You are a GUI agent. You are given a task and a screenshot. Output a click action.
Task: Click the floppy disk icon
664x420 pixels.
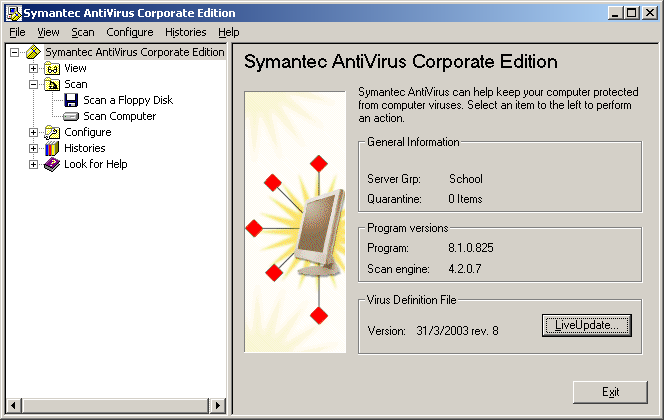pos(71,100)
